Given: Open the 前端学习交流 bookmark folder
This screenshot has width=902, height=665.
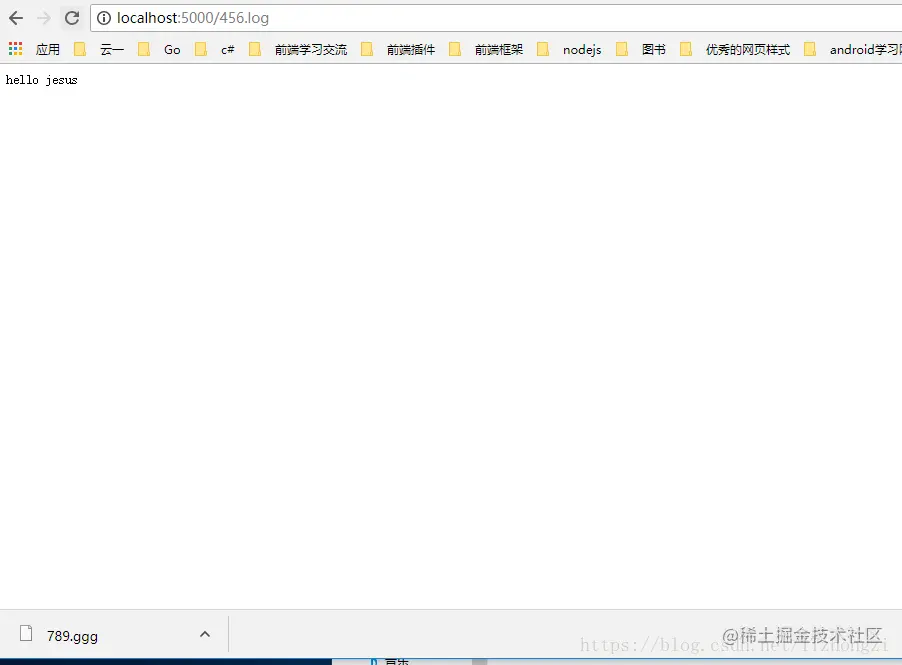Looking at the screenshot, I should point(297,49).
